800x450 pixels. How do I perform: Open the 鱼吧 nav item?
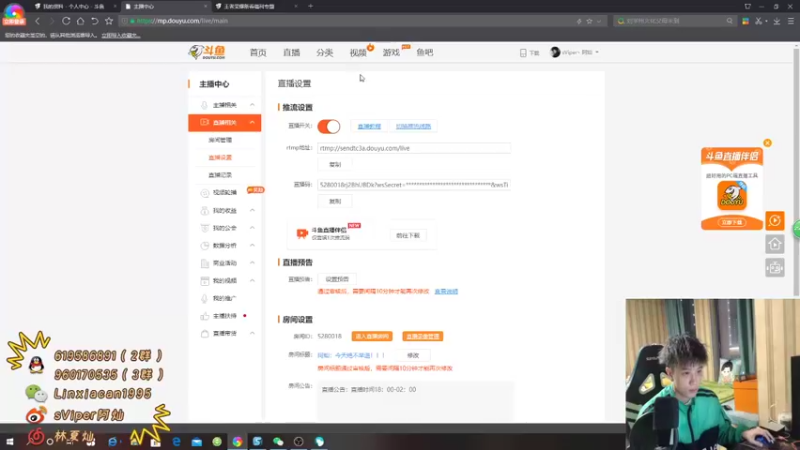point(424,53)
